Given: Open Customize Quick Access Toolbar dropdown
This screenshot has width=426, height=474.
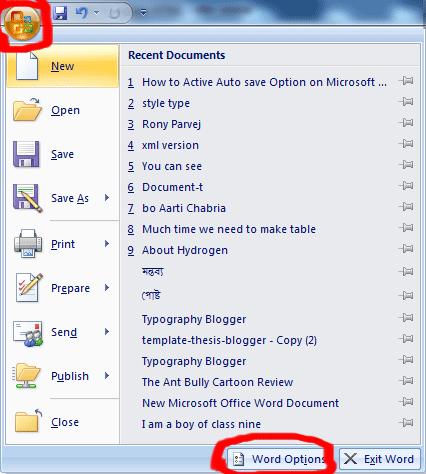Looking at the screenshot, I should [143, 13].
